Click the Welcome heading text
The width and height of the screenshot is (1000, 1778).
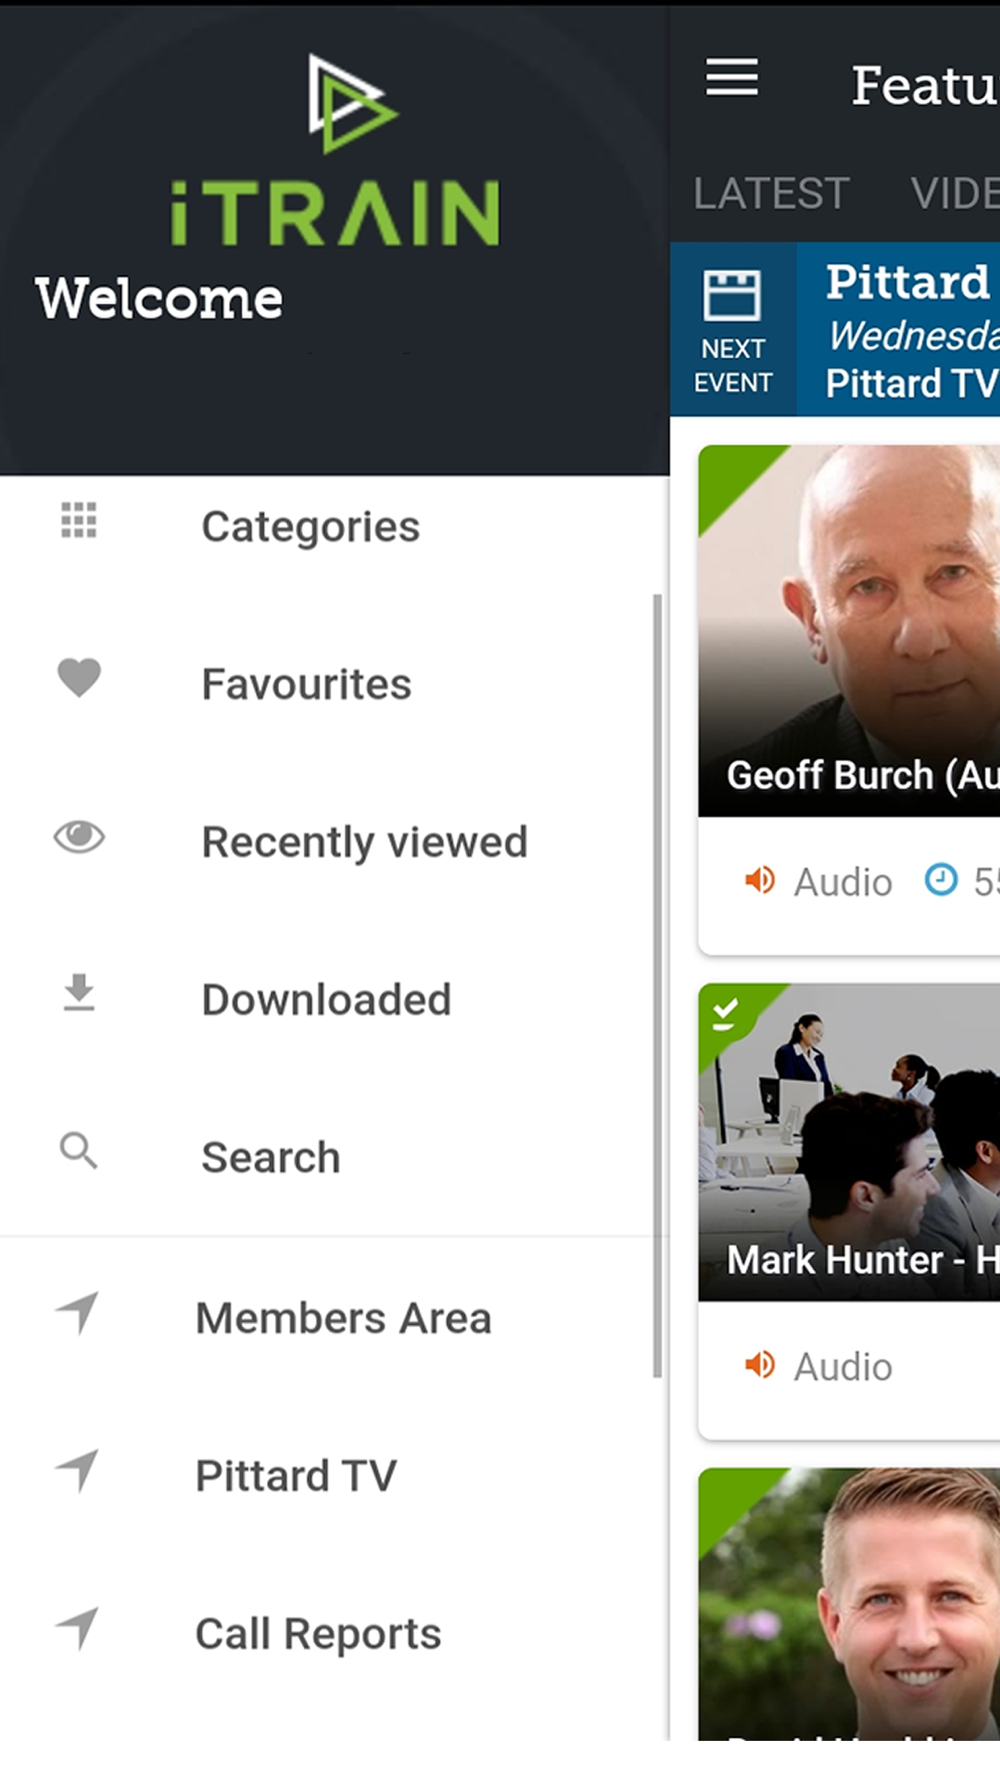tap(159, 298)
